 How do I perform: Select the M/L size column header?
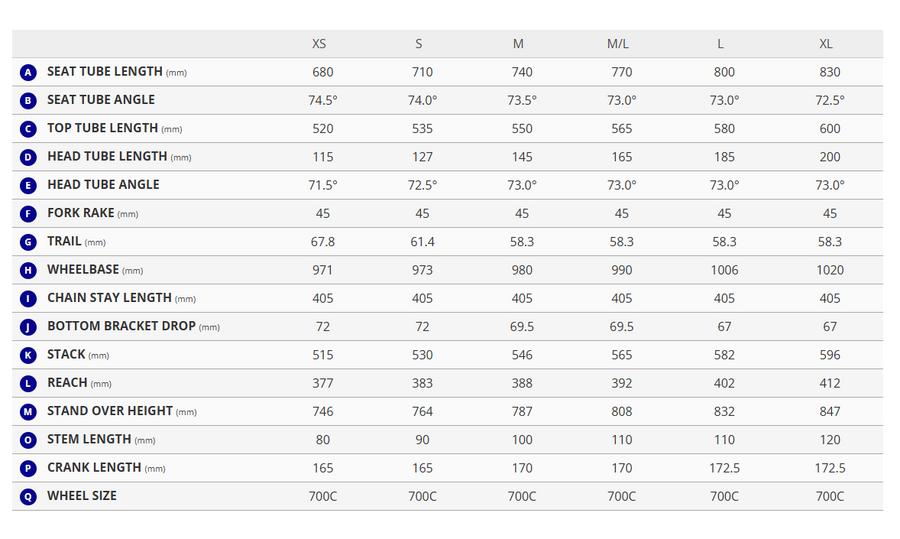(618, 44)
